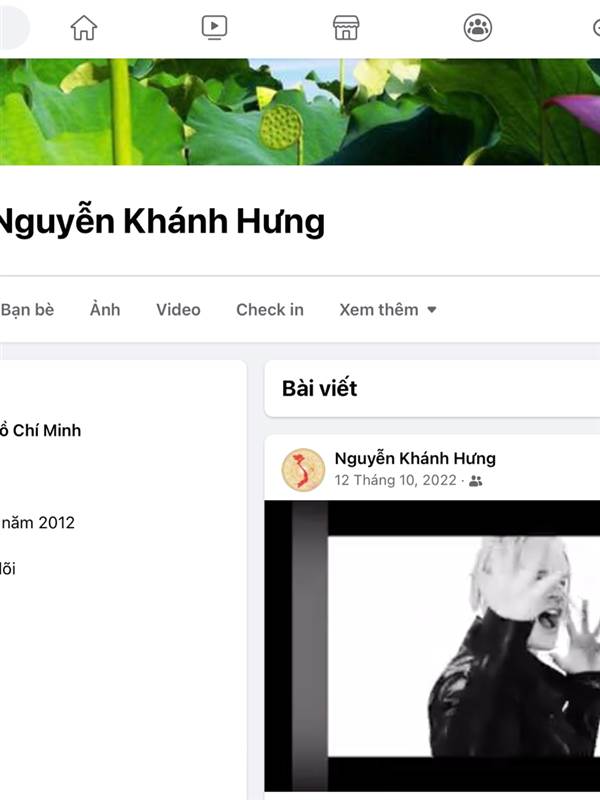
Task: Open the Check in tab
Action: [270, 310]
